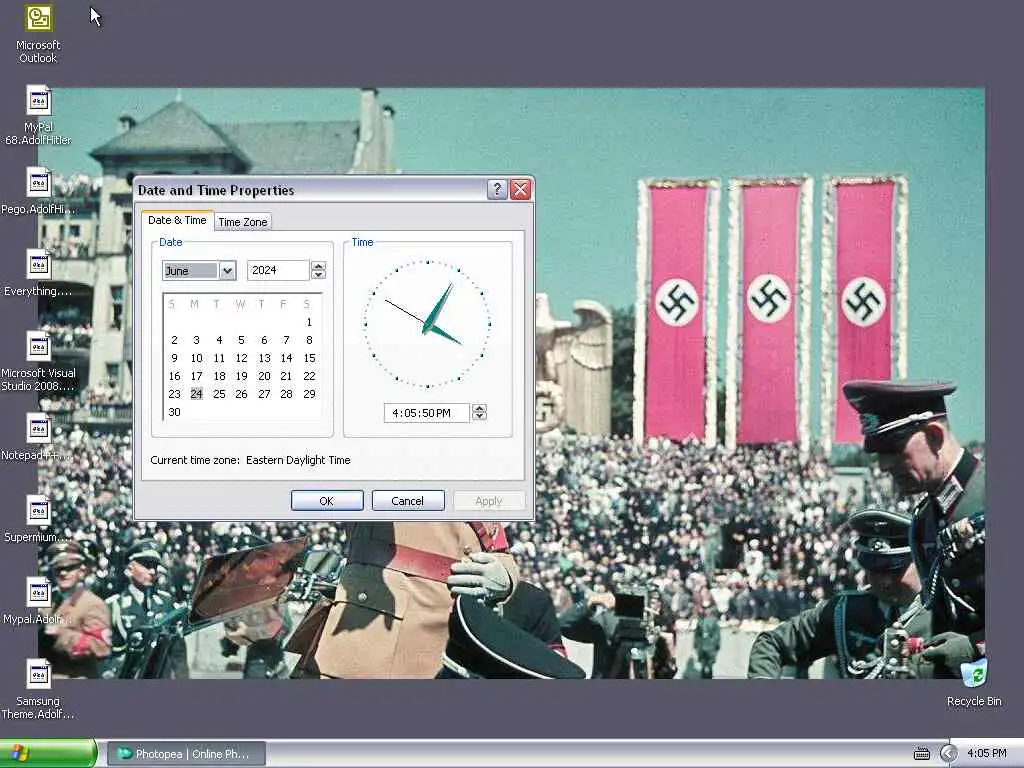
Task: Close the Date and Time Properties dialog
Action: point(520,190)
